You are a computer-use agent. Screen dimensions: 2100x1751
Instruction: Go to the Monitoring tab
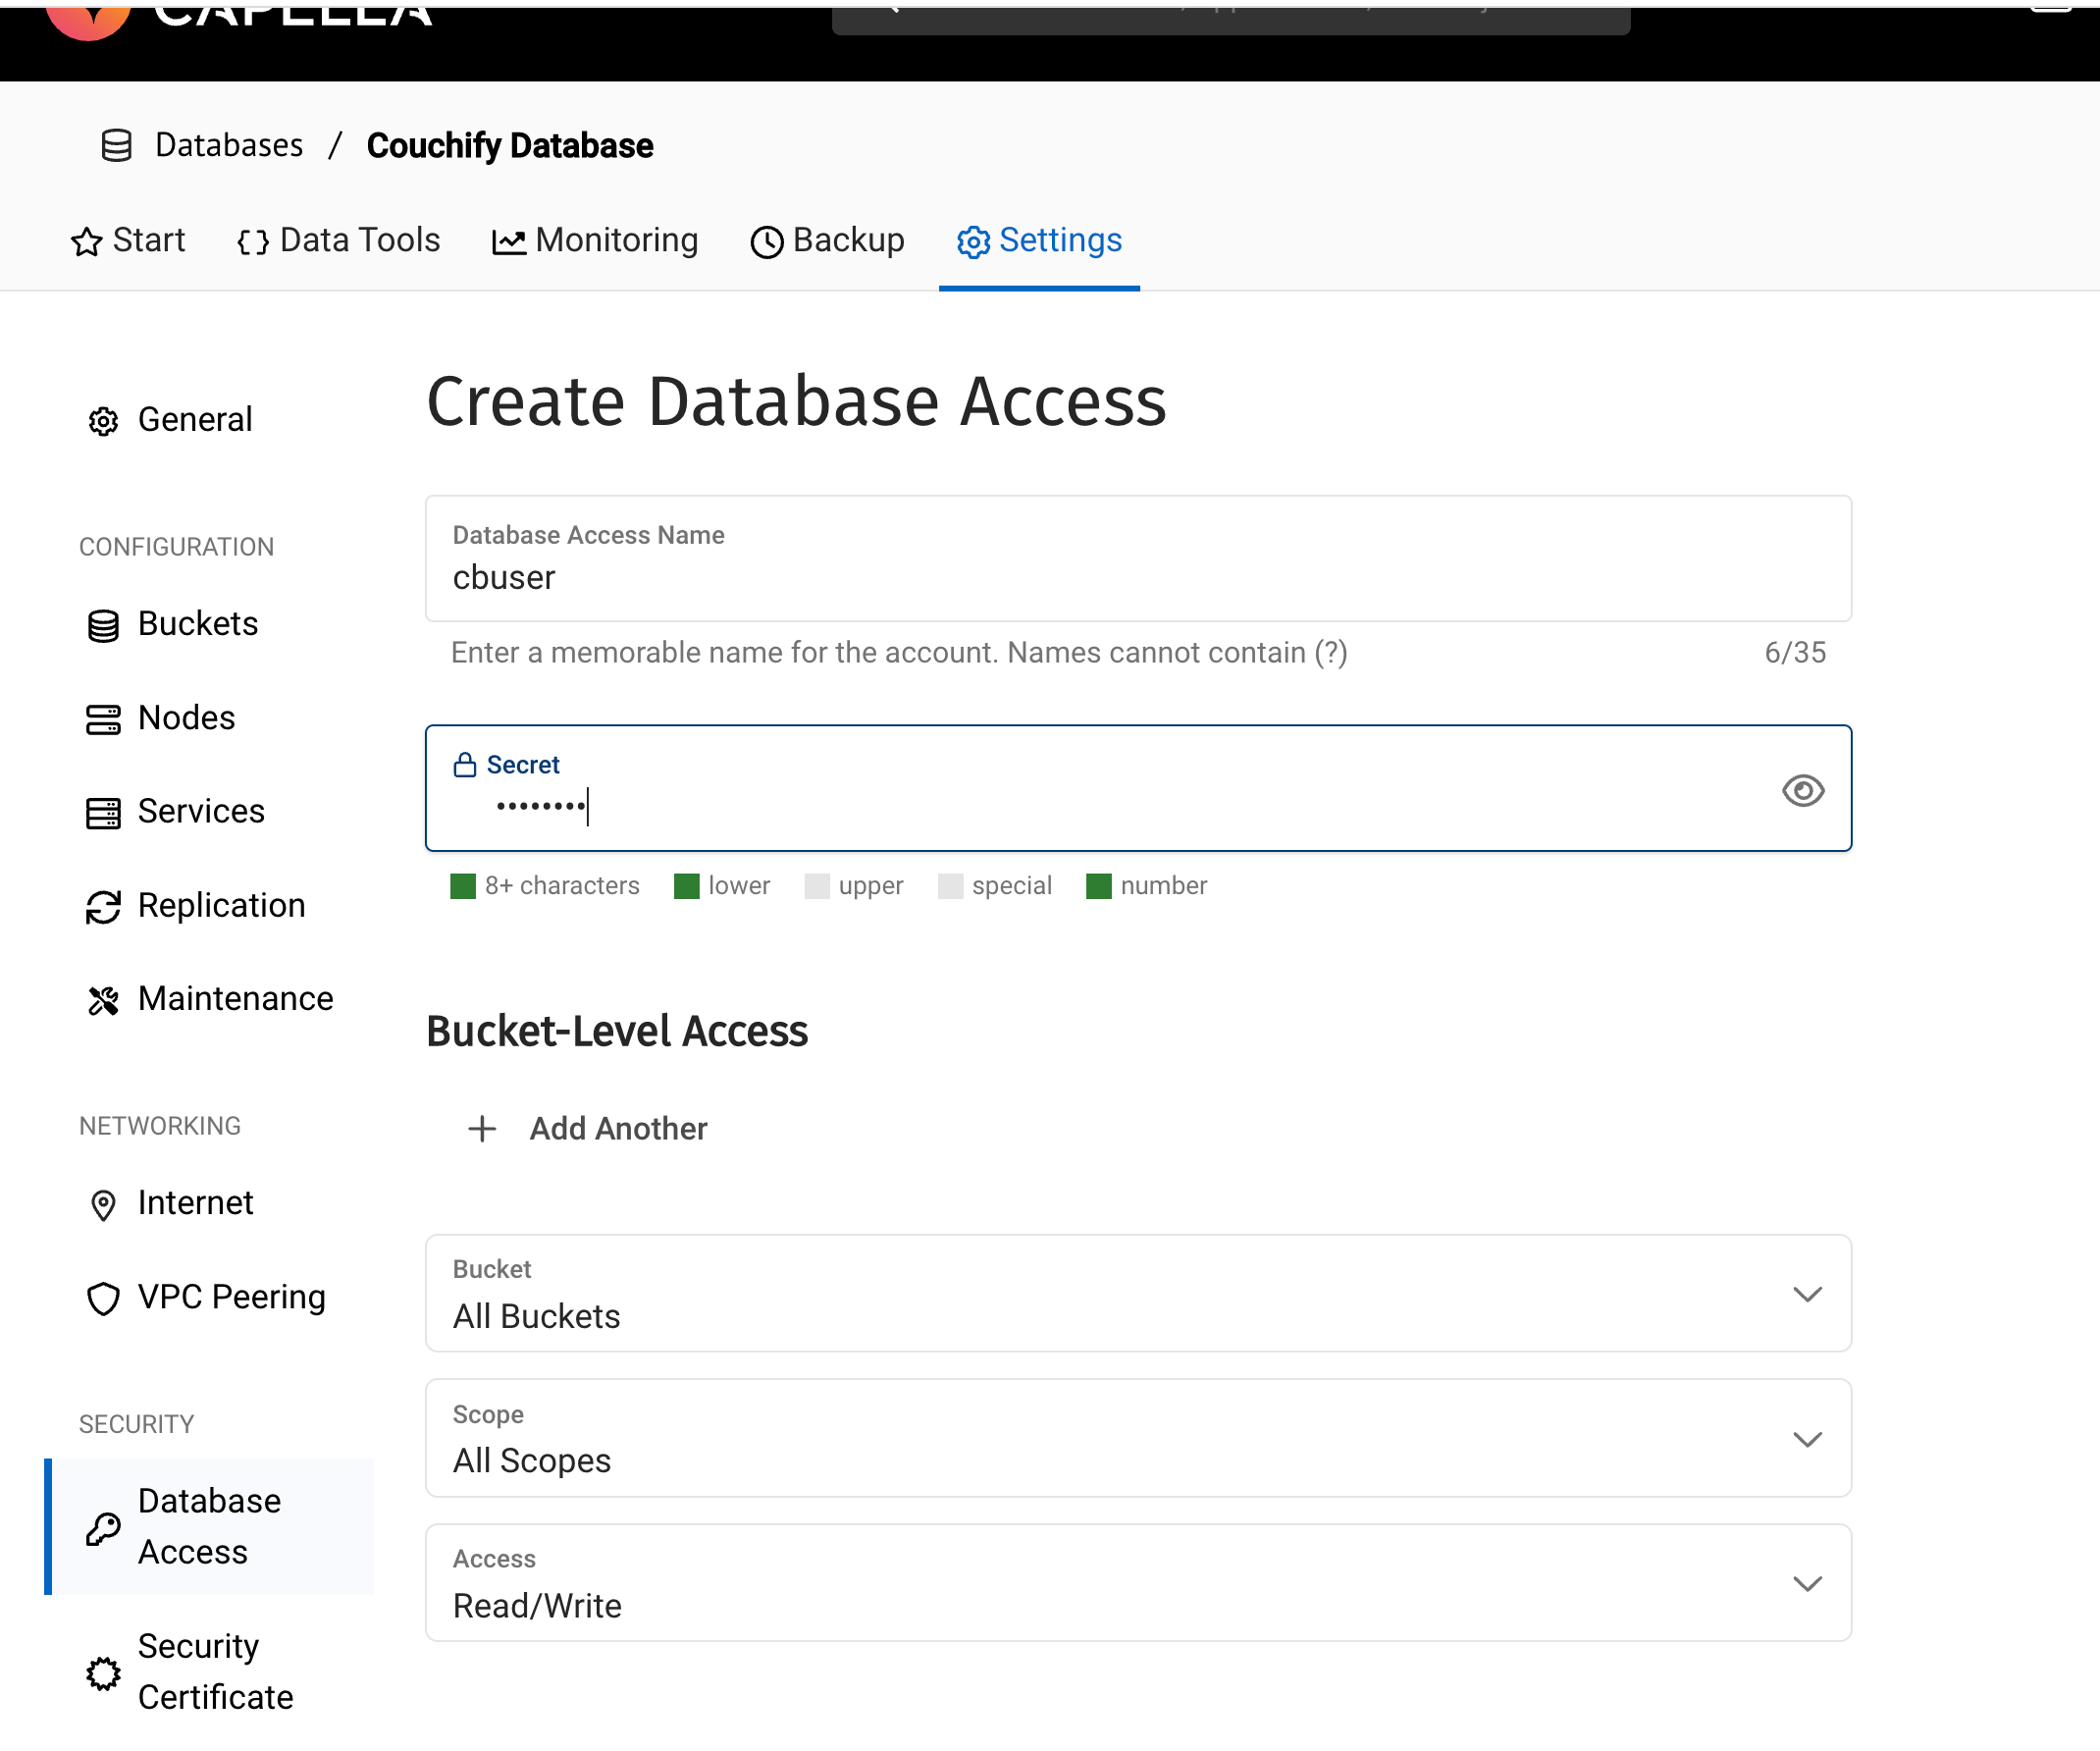pos(595,241)
